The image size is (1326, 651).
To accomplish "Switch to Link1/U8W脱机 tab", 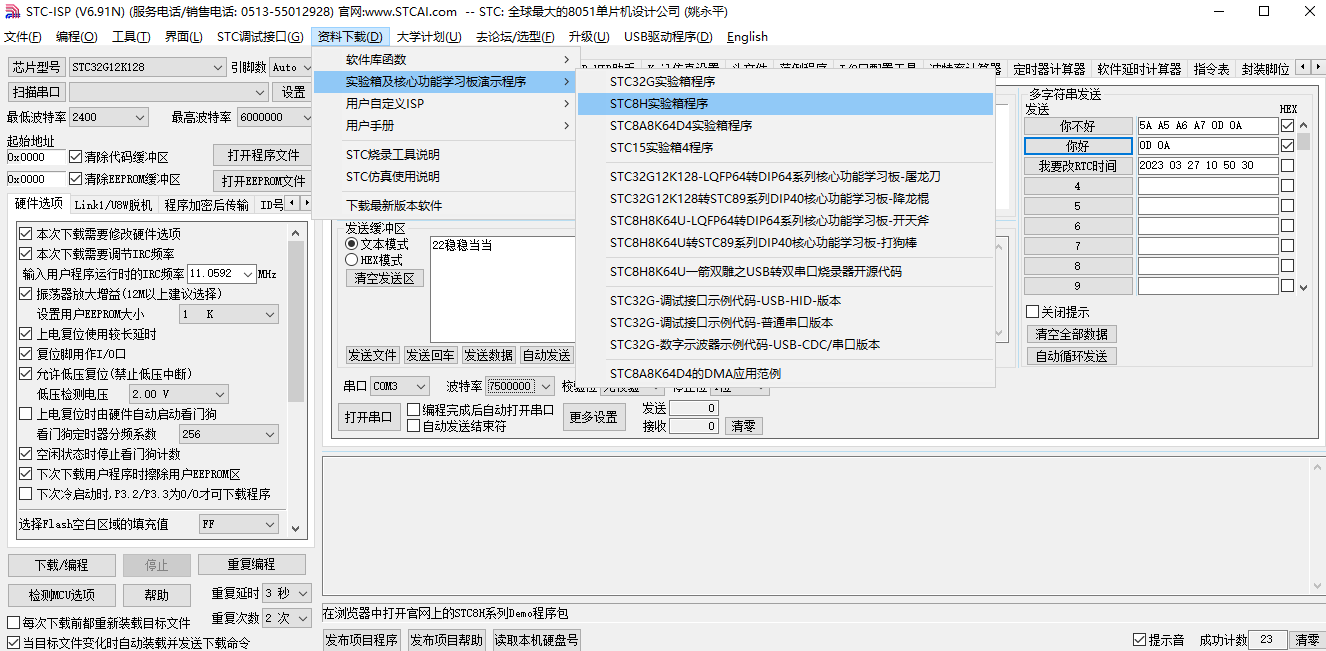I will pyautogui.click(x=112, y=205).
